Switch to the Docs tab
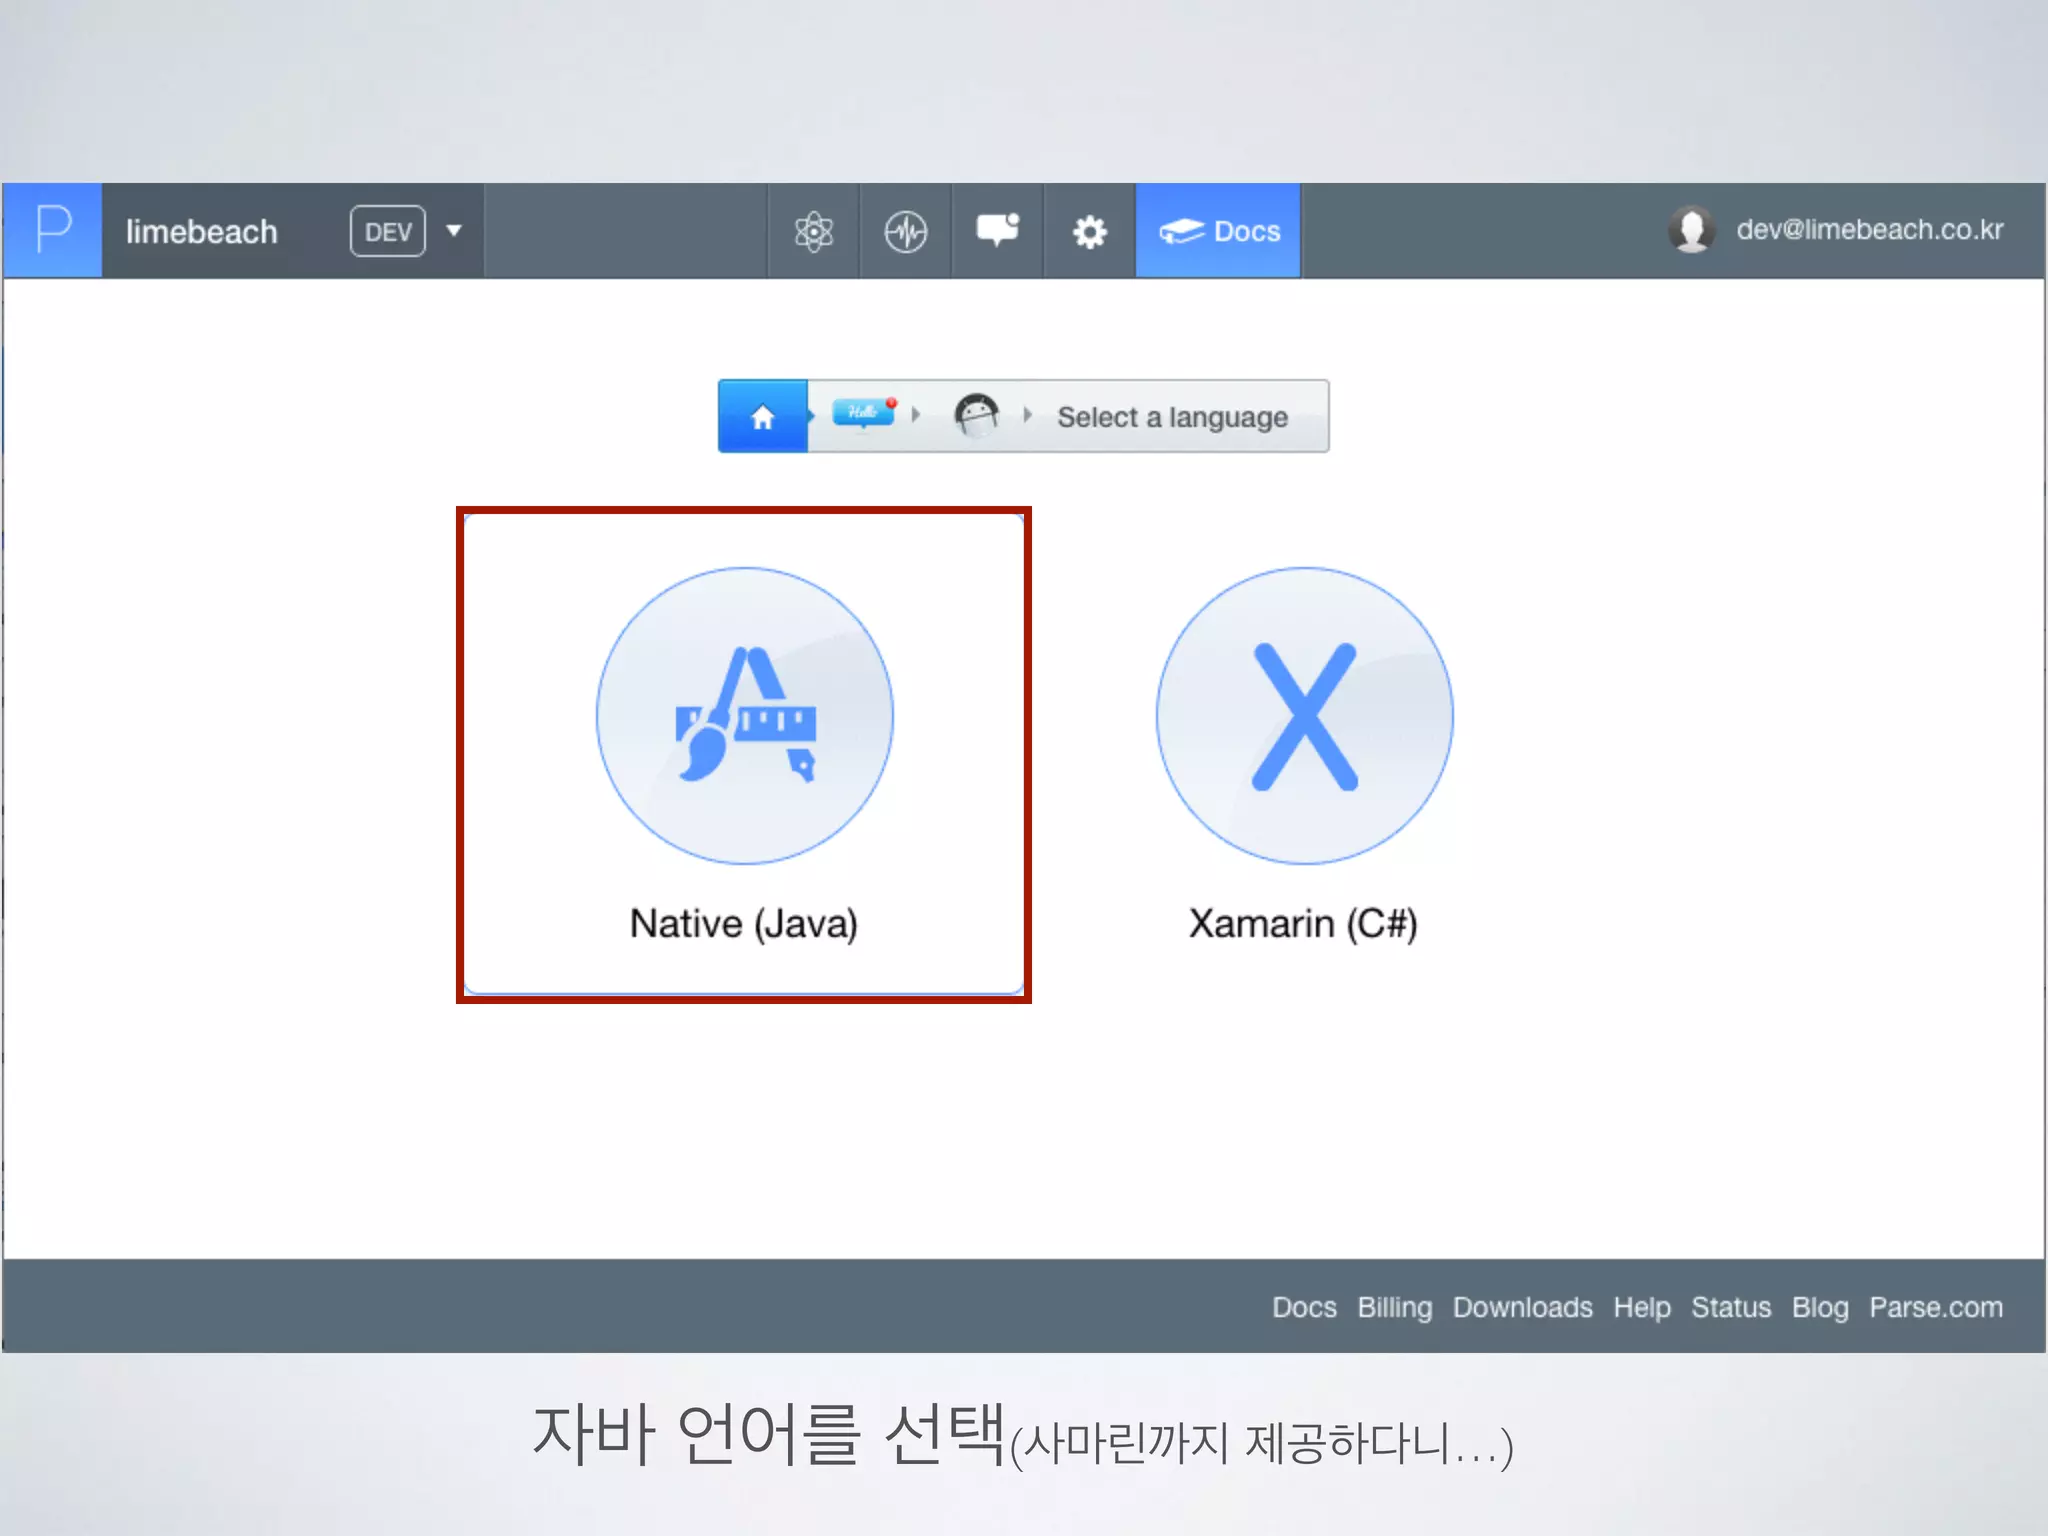The height and width of the screenshot is (1536, 2048). (1218, 231)
